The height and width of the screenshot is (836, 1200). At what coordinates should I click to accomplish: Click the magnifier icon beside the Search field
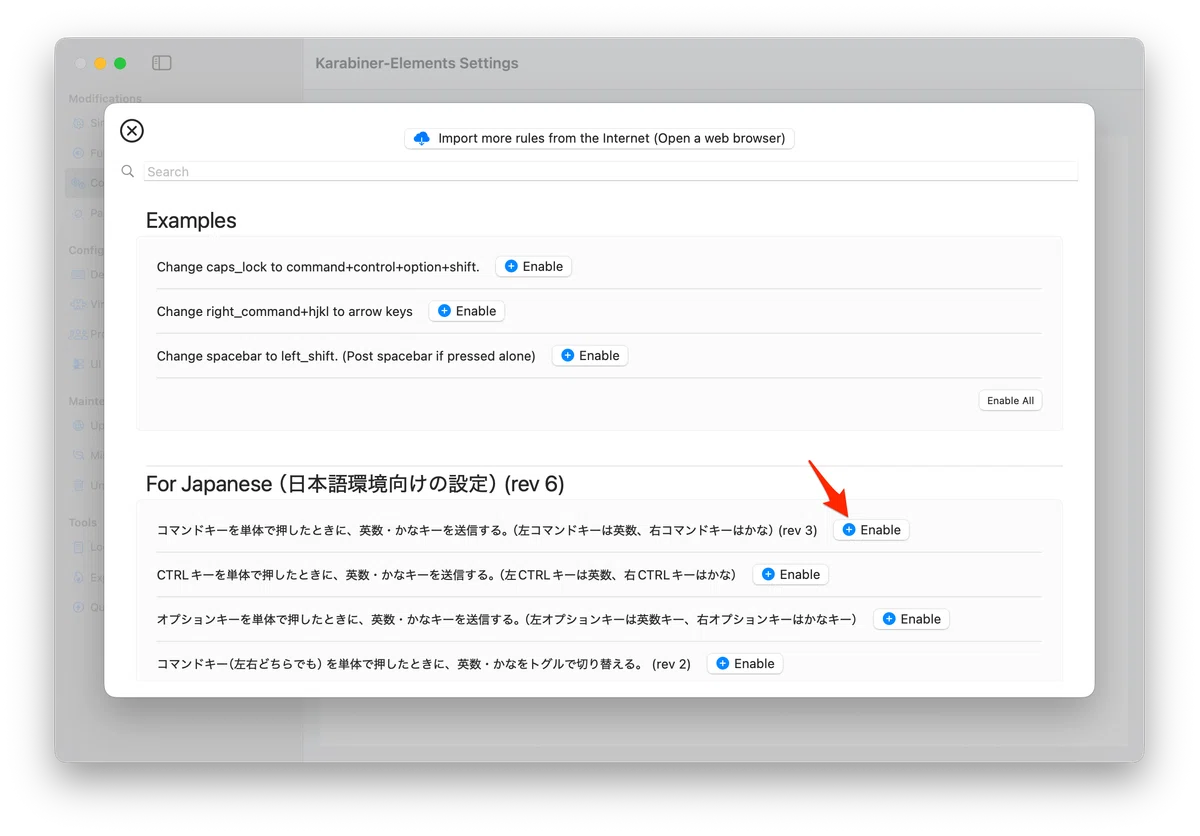[128, 171]
